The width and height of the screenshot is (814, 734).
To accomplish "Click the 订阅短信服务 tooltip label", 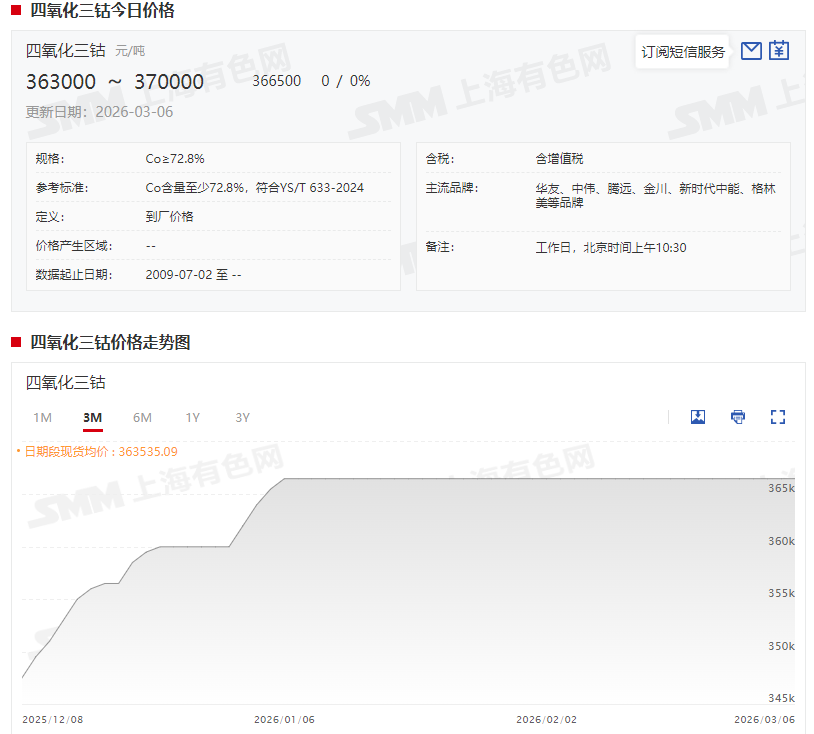I will (x=683, y=52).
